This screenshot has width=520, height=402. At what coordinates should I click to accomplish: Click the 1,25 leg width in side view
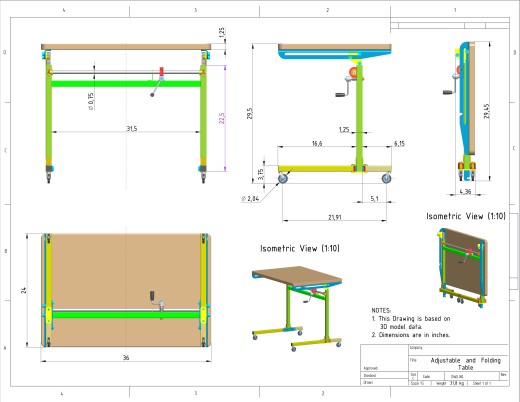tap(344, 129)
